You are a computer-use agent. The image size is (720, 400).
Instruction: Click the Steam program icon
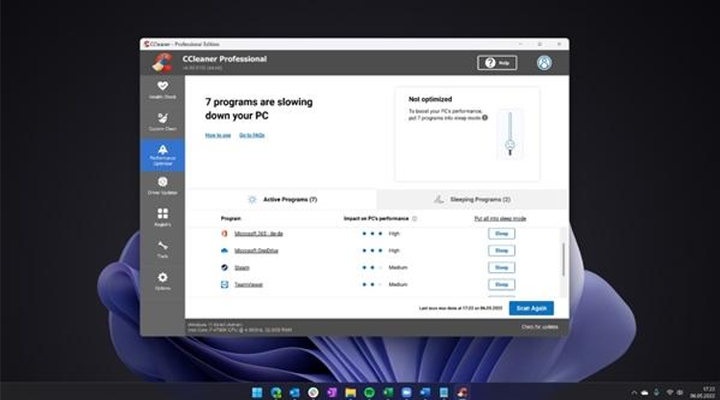(224, 267)
